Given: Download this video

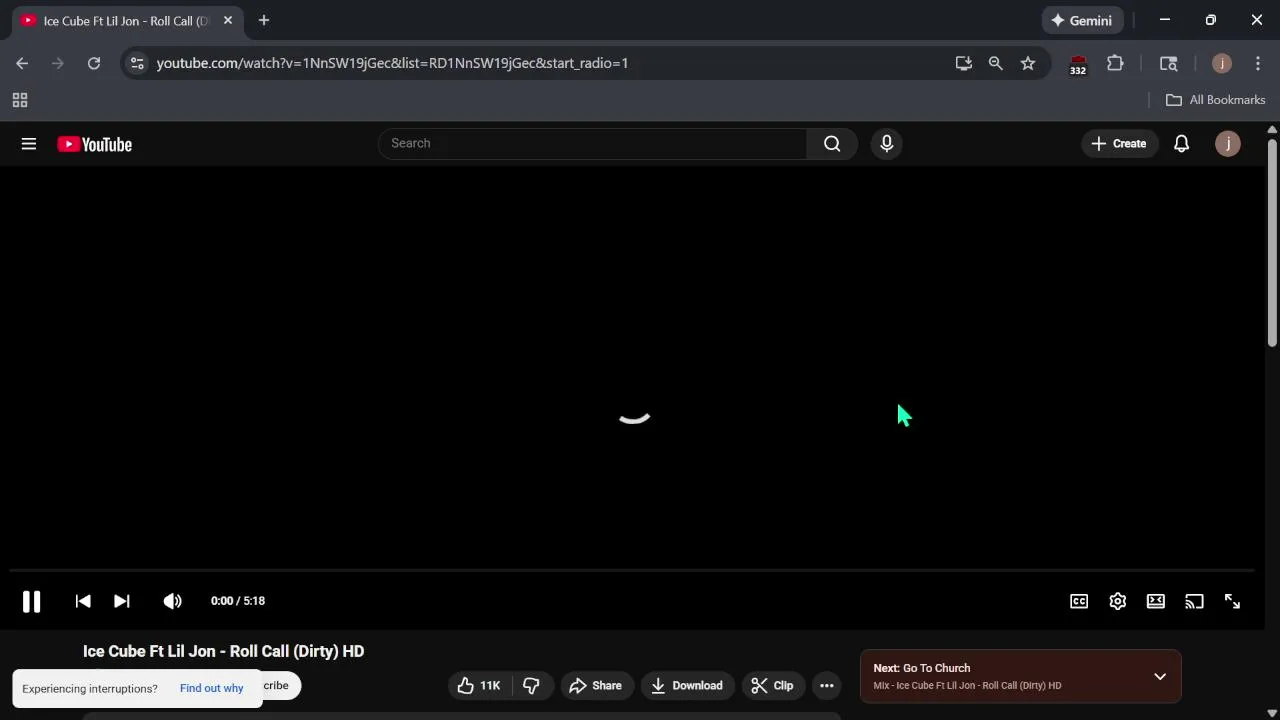Looking at the screenshot, I should coord(687,685).
